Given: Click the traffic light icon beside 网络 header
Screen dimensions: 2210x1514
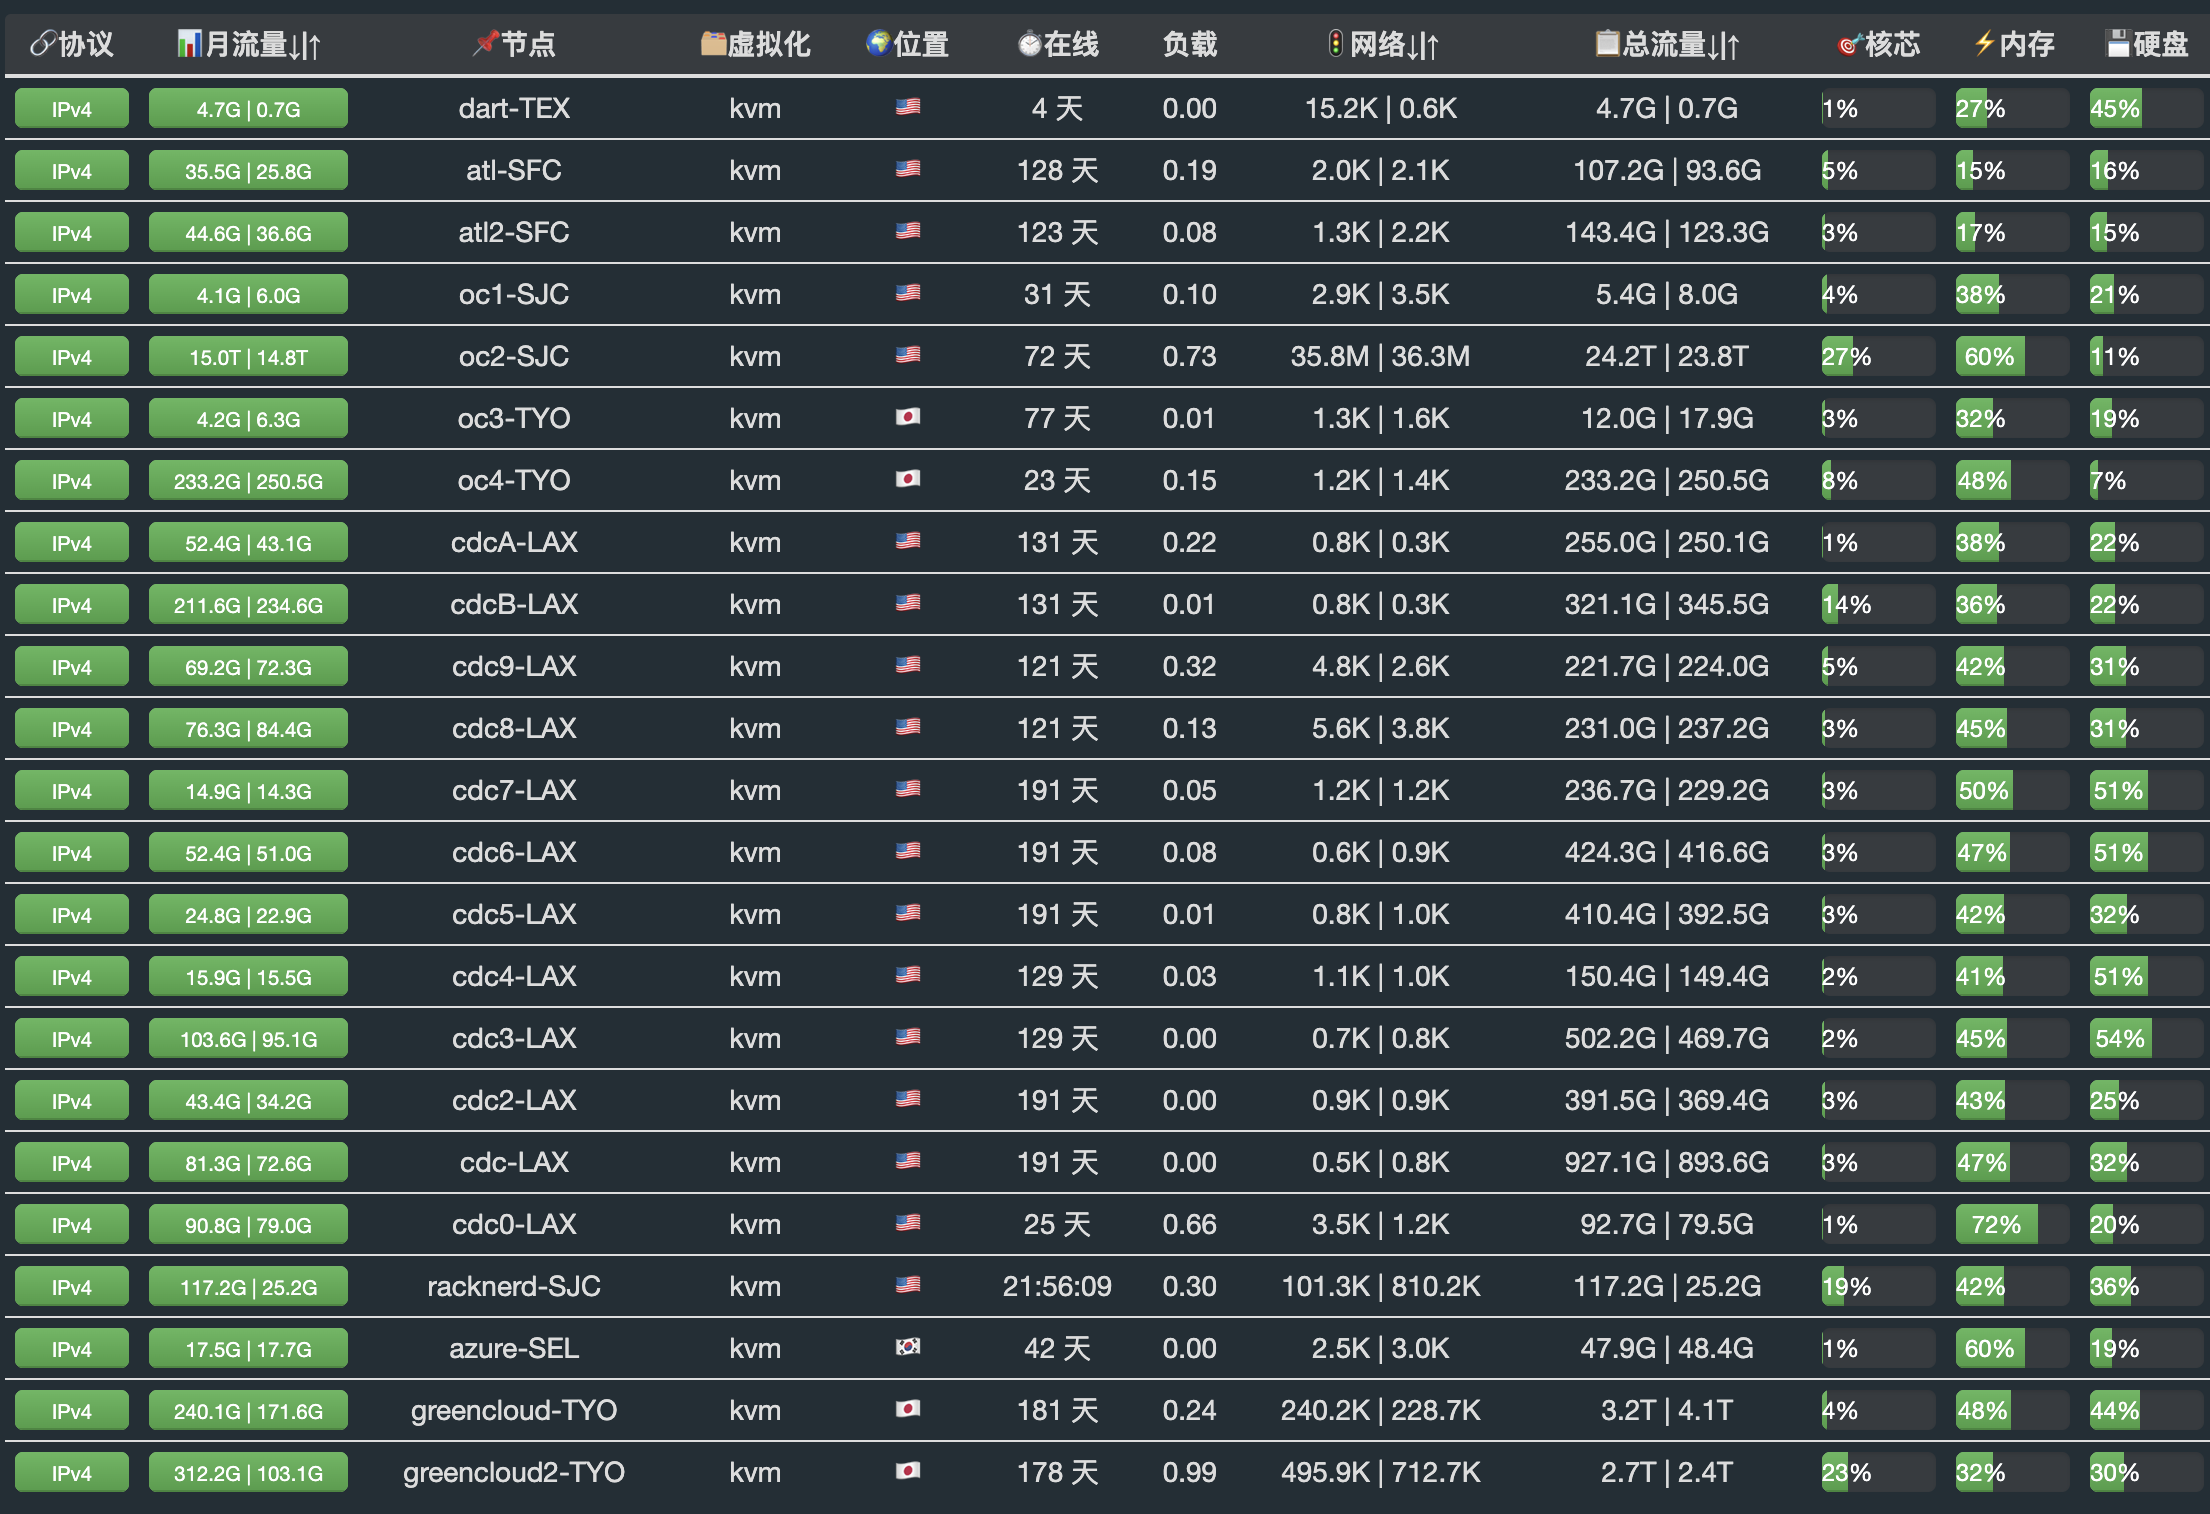Looking at the screenshot, I should (1335, 44).
